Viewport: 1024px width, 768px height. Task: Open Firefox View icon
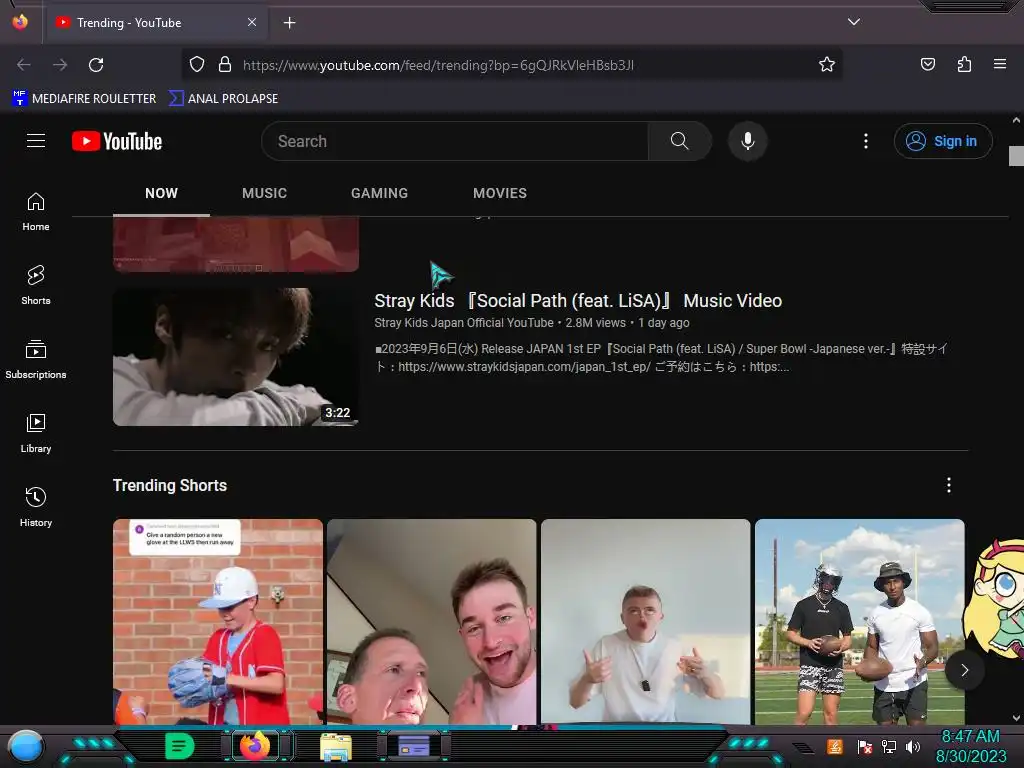click(20, 22)
